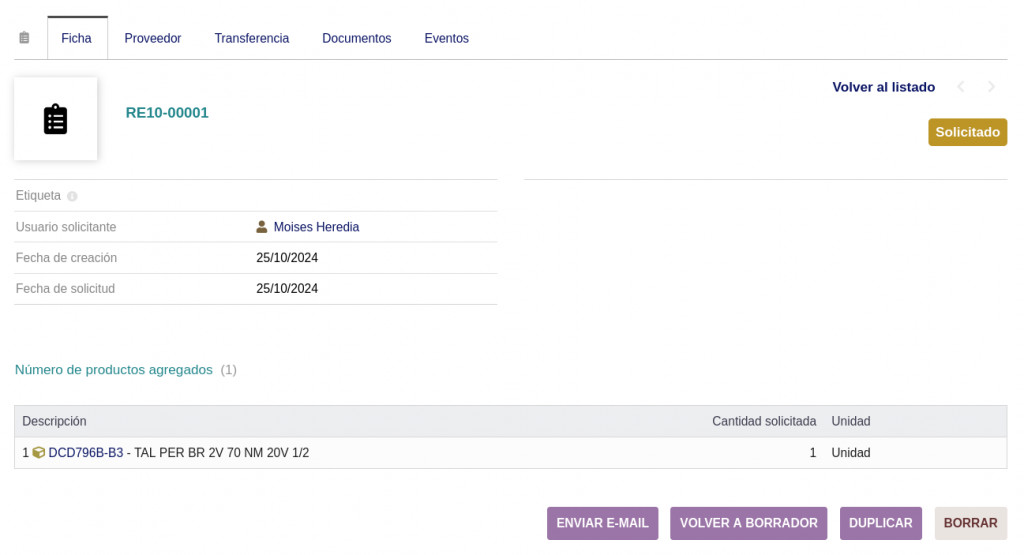Click the clipboard icon left of Ficha tab
The width and height of the screenshot is (1024, 555).
24,38
